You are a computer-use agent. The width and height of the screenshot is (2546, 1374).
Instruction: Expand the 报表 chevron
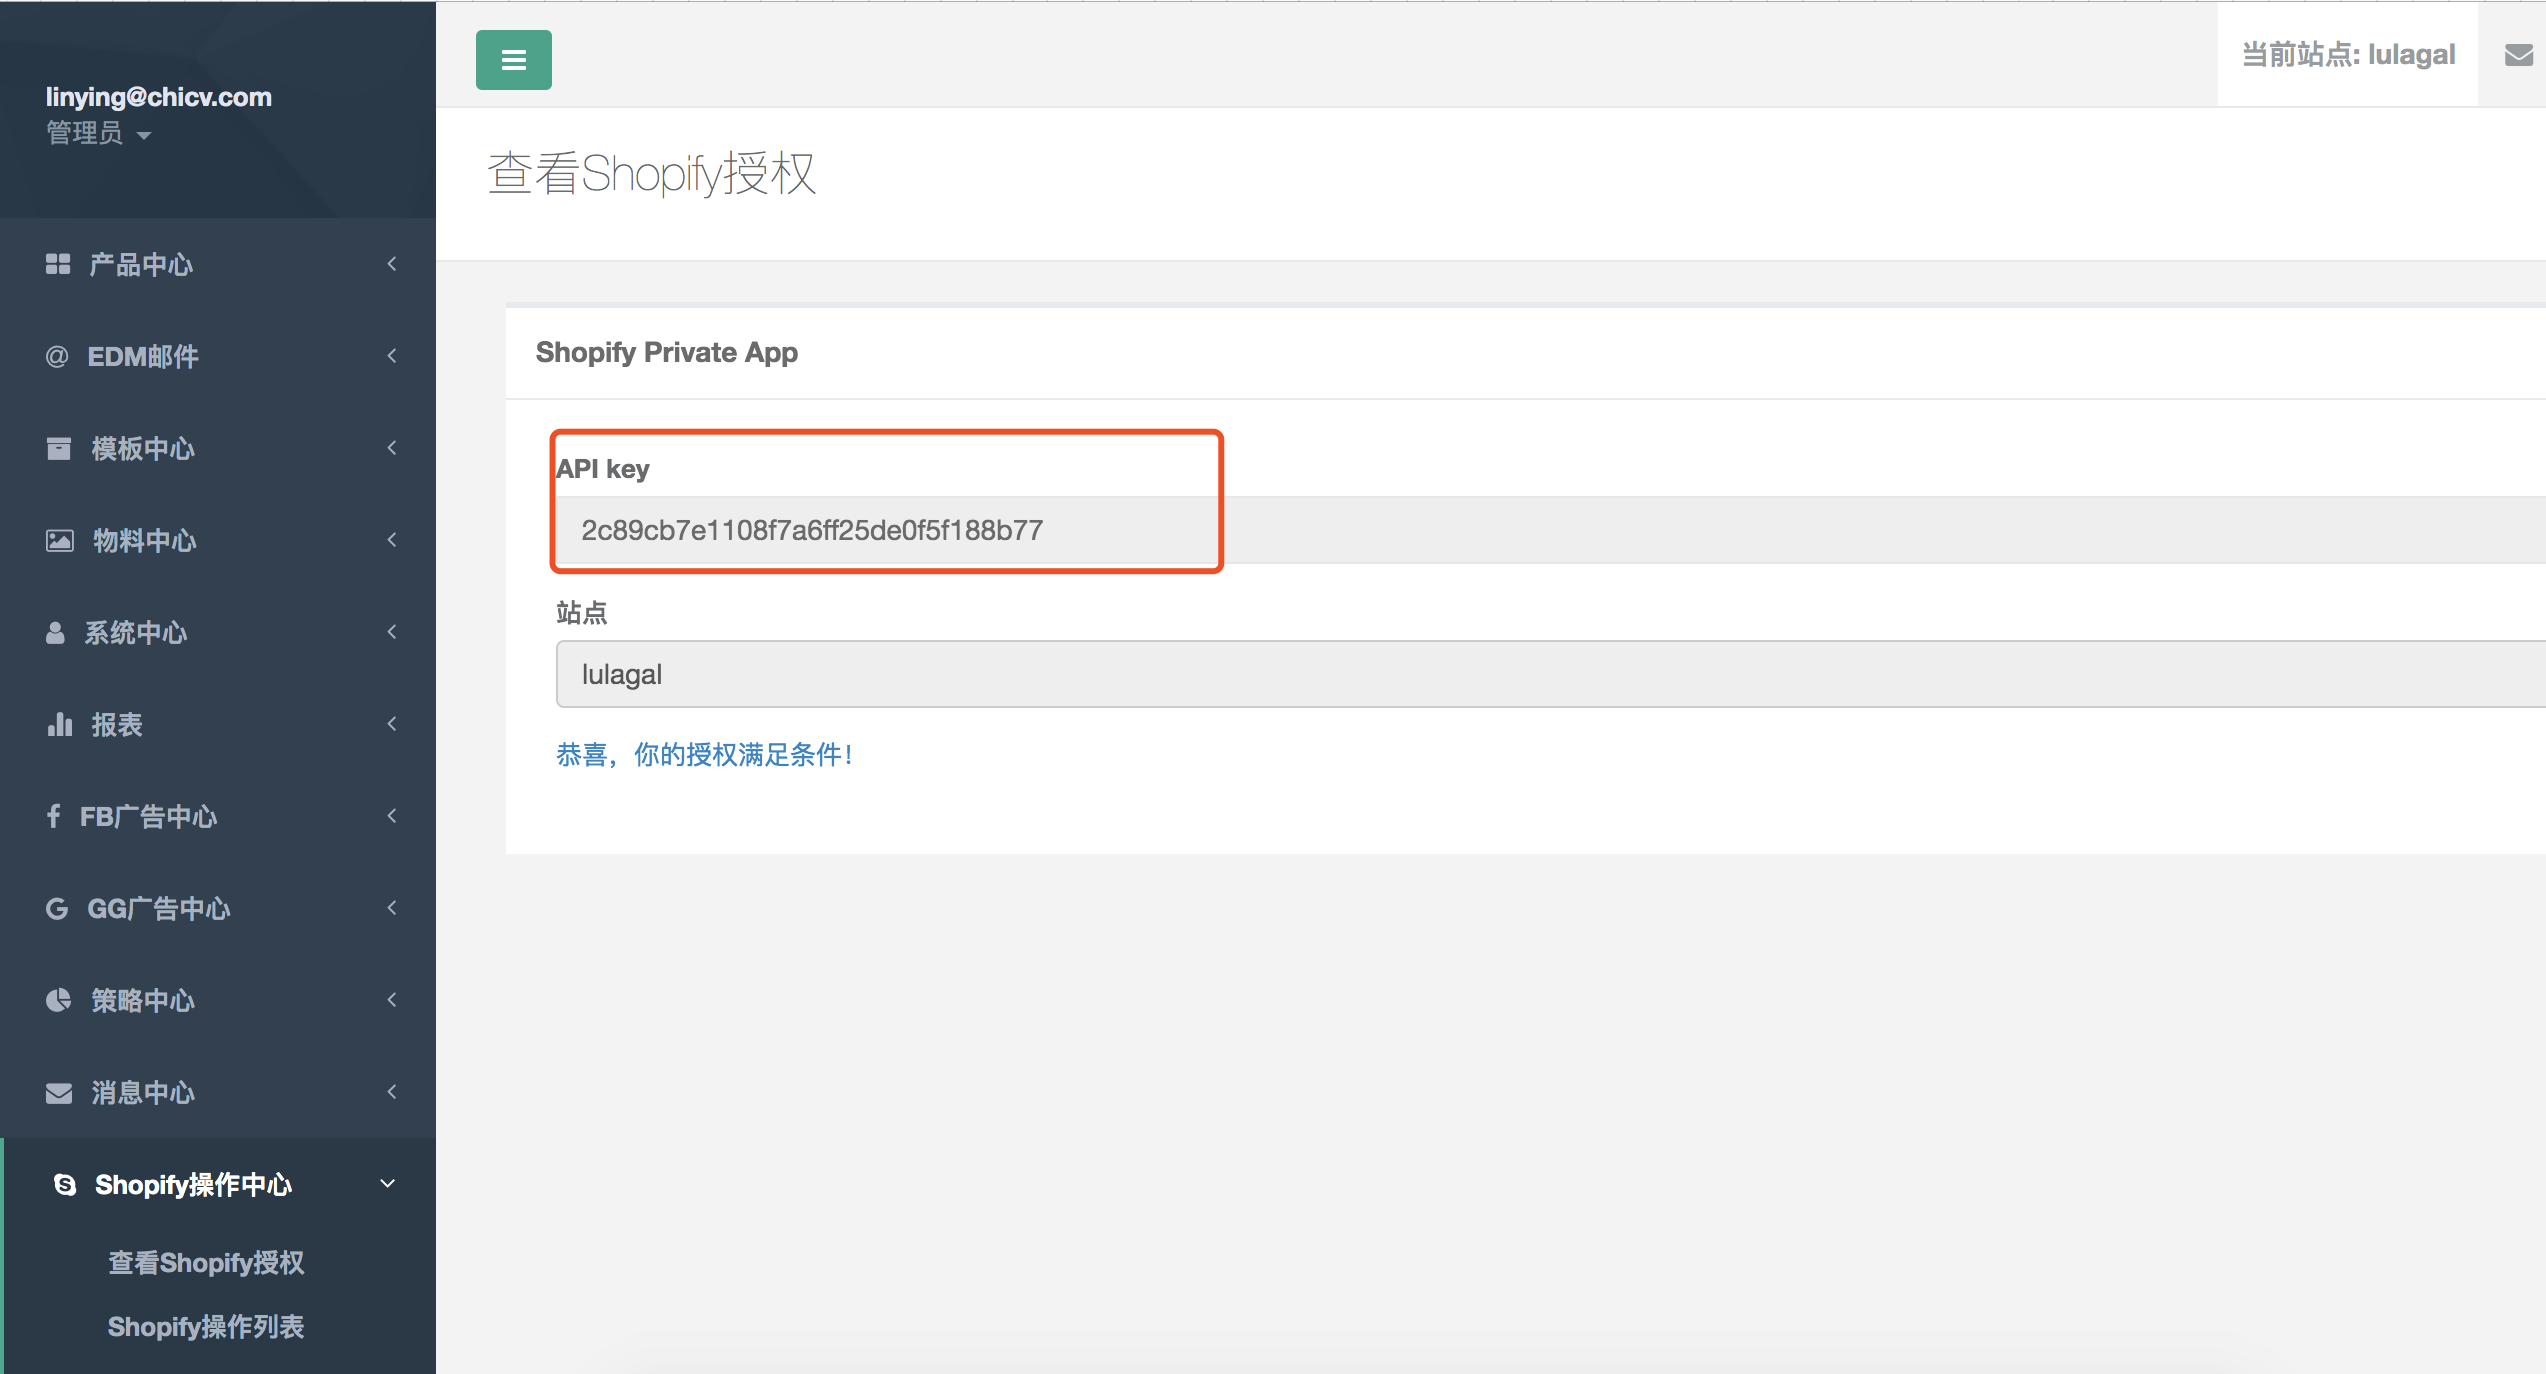coord(392,724)
